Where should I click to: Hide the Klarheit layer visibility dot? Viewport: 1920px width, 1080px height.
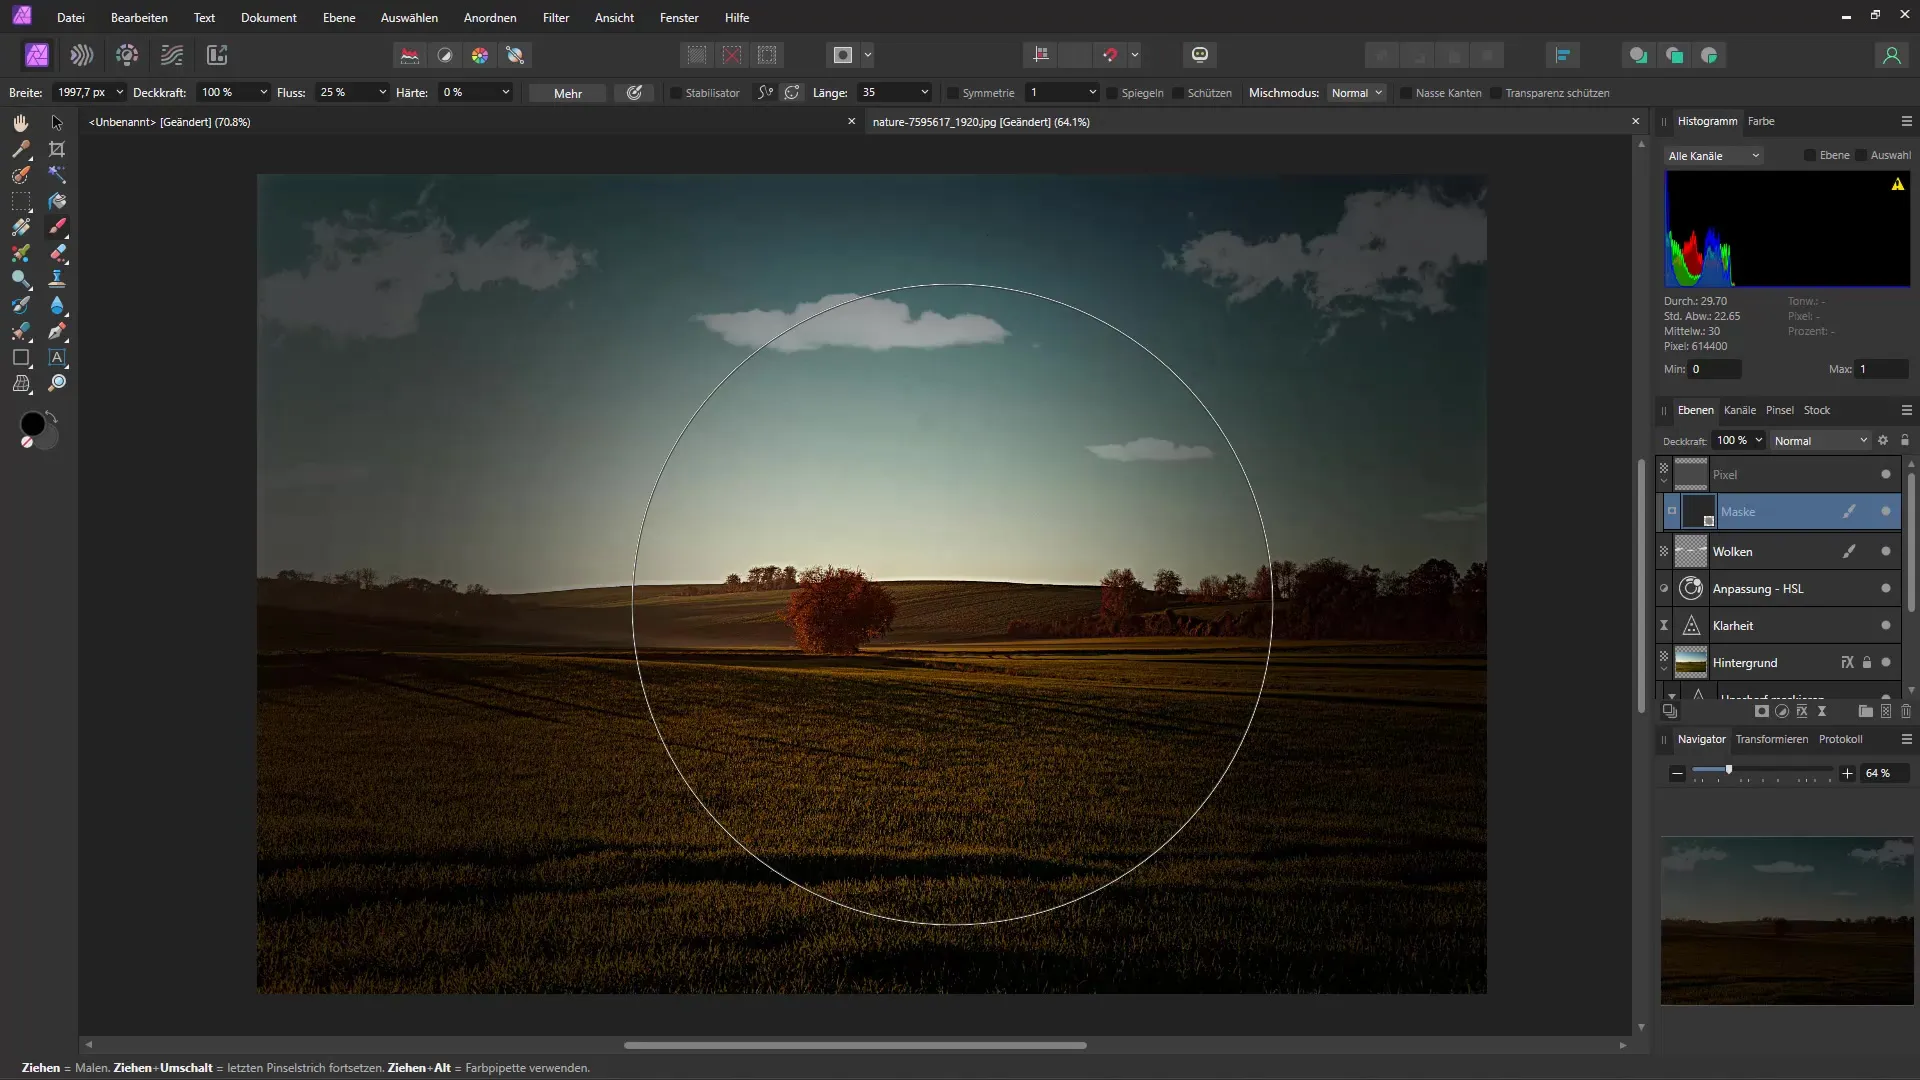point(1886,625)
